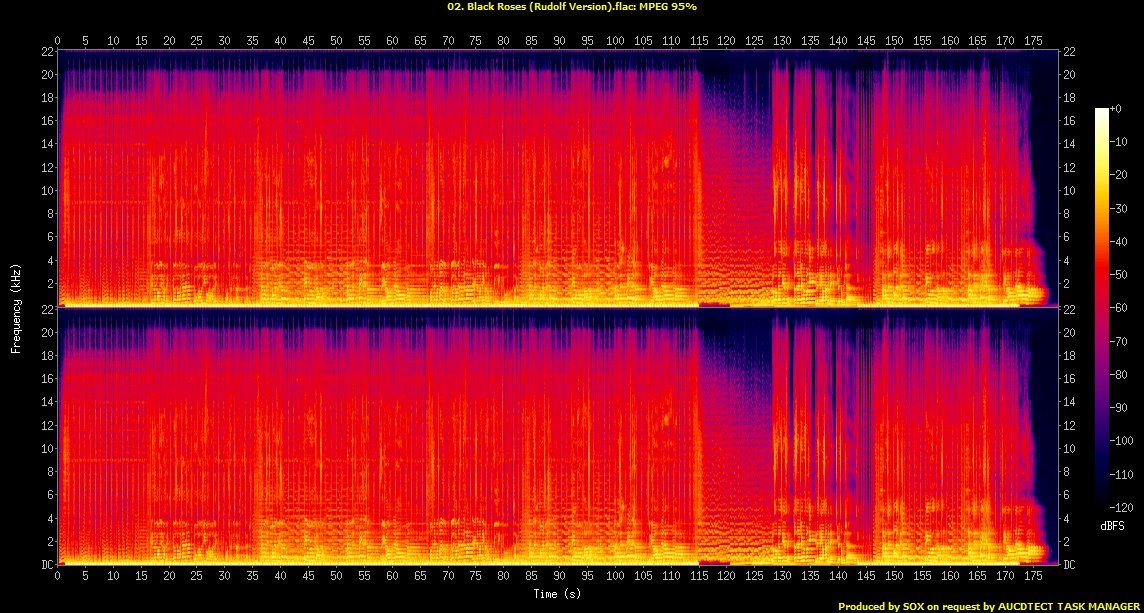The width and height of the screenshot is (1144, 613).
Task: Click the "-100" color scale label
Action: (1119, 441)
